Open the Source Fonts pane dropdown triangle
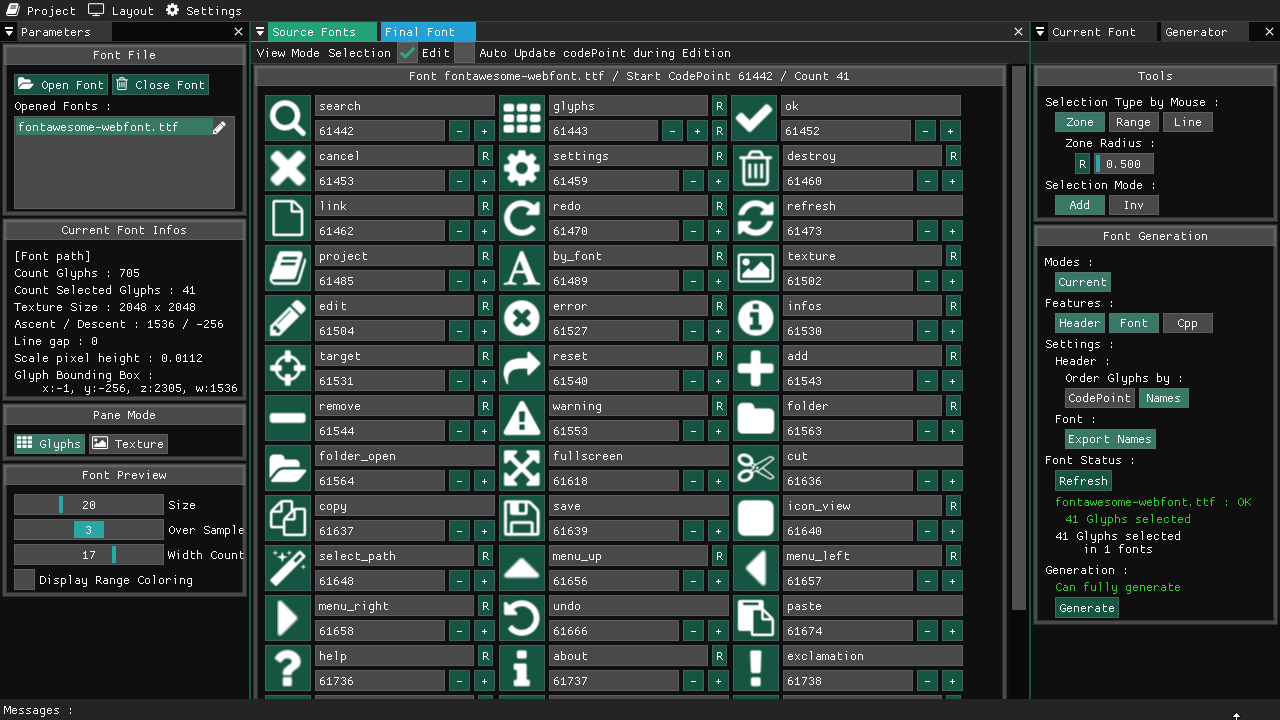1280x720 pixels. (260, 32)
